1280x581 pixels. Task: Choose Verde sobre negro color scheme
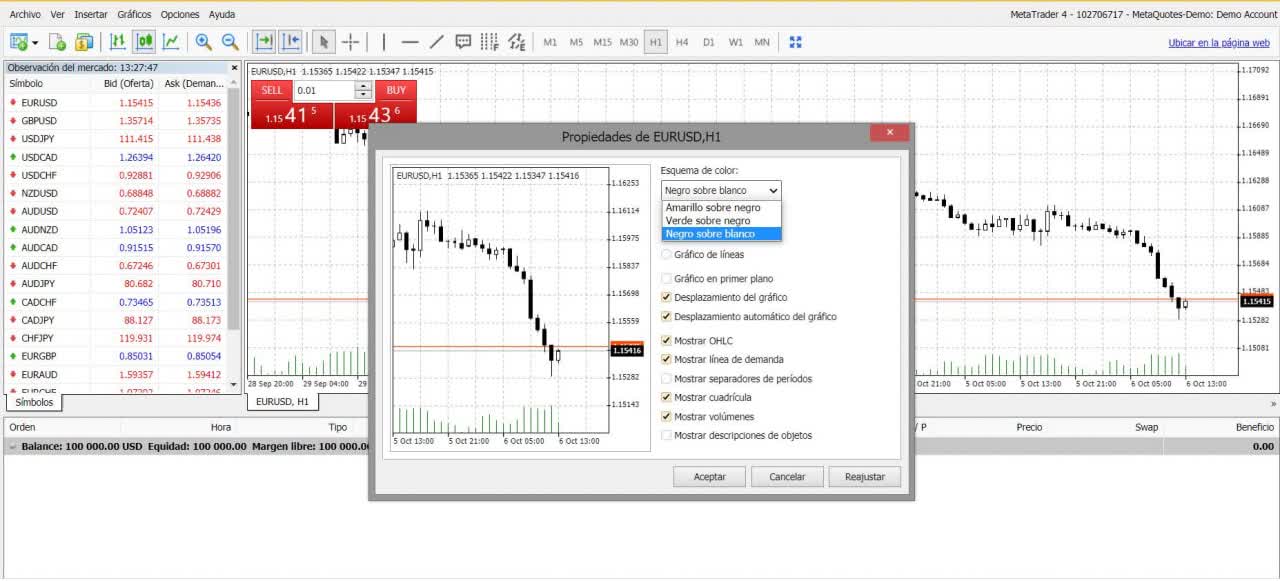point(721,220)
